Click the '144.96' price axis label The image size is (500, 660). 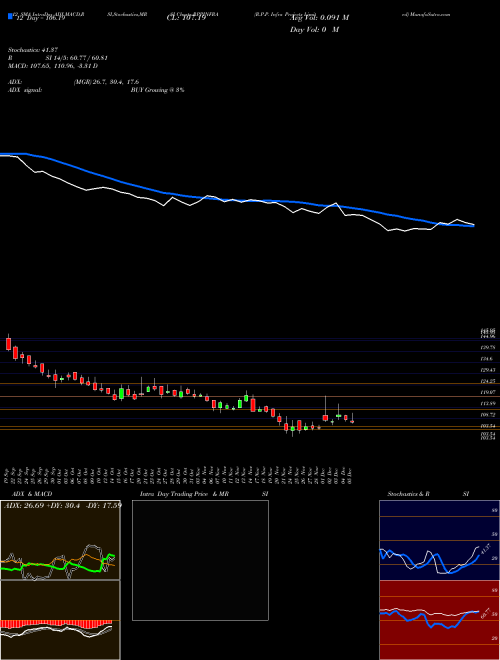tap(488, 337)
